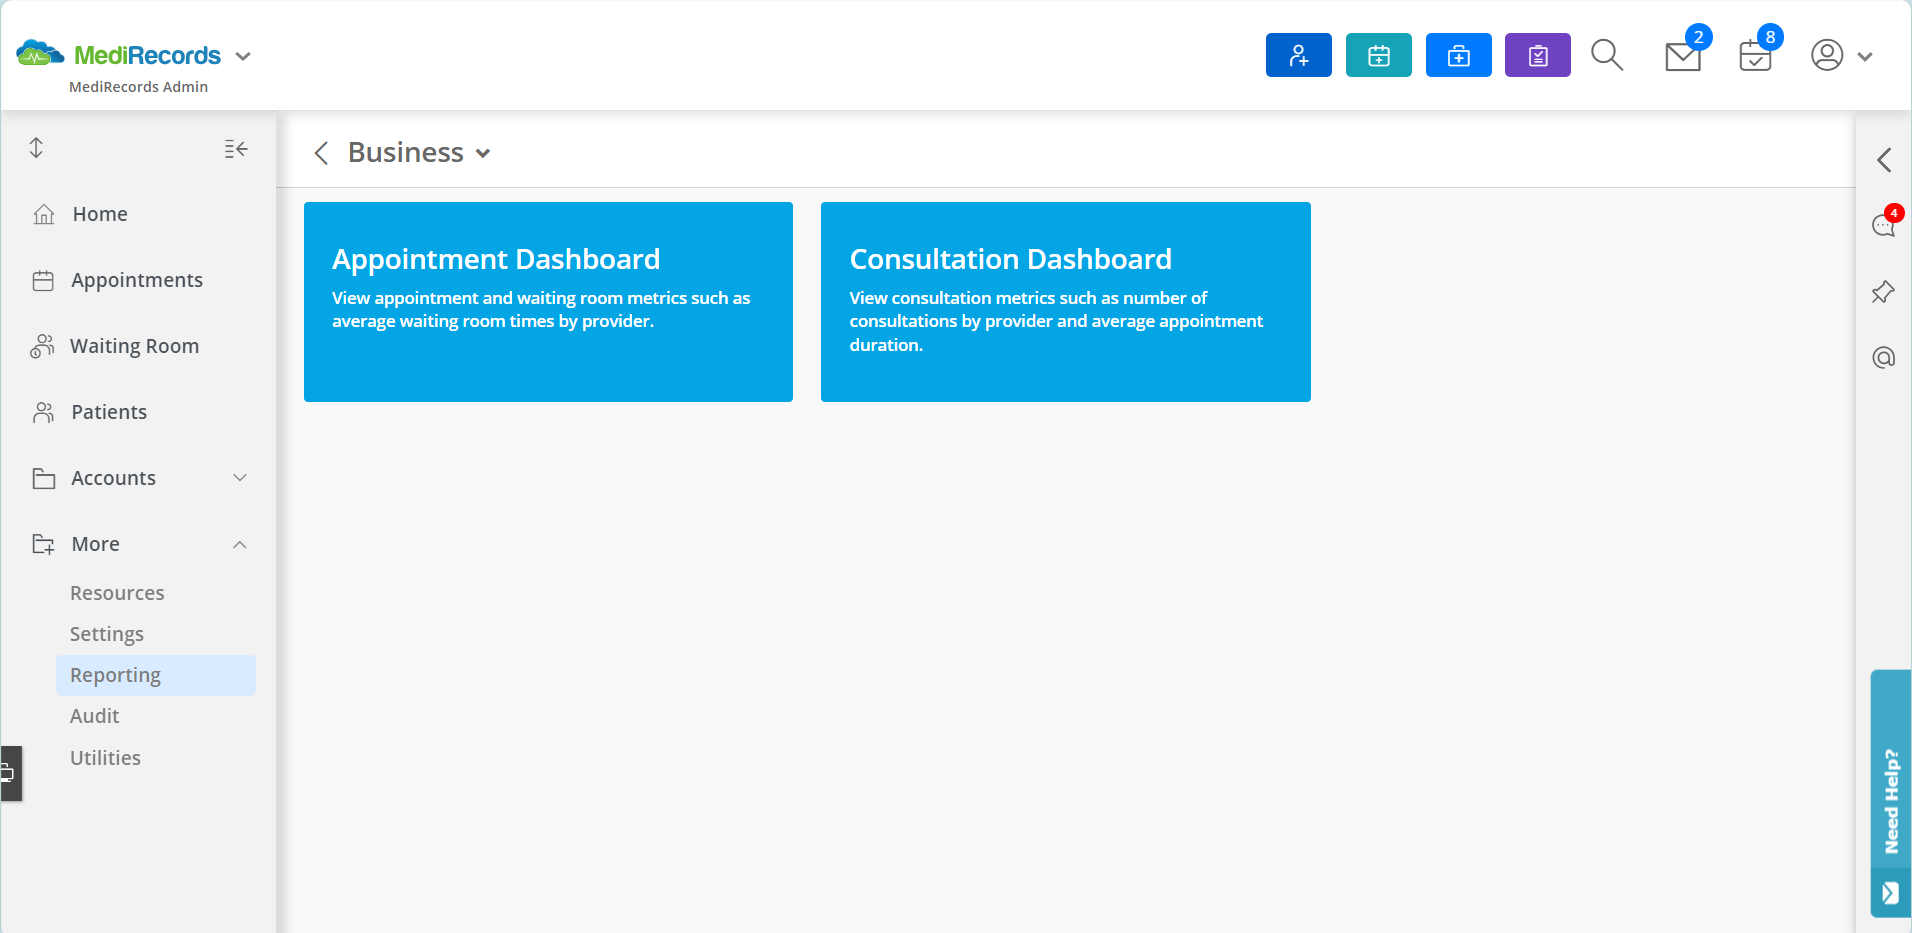Select Accounts in the sidebar

coord(113,478)
